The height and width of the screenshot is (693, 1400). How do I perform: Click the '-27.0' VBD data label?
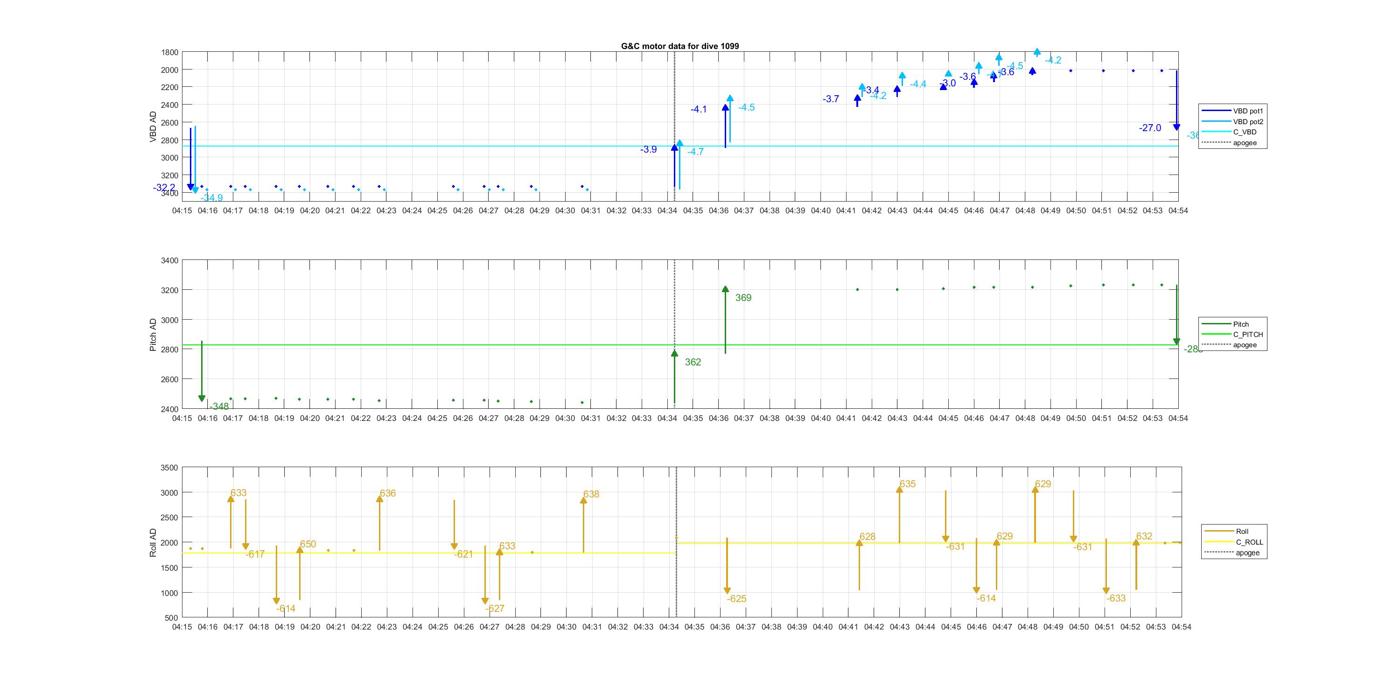[x=1150, y=128]
